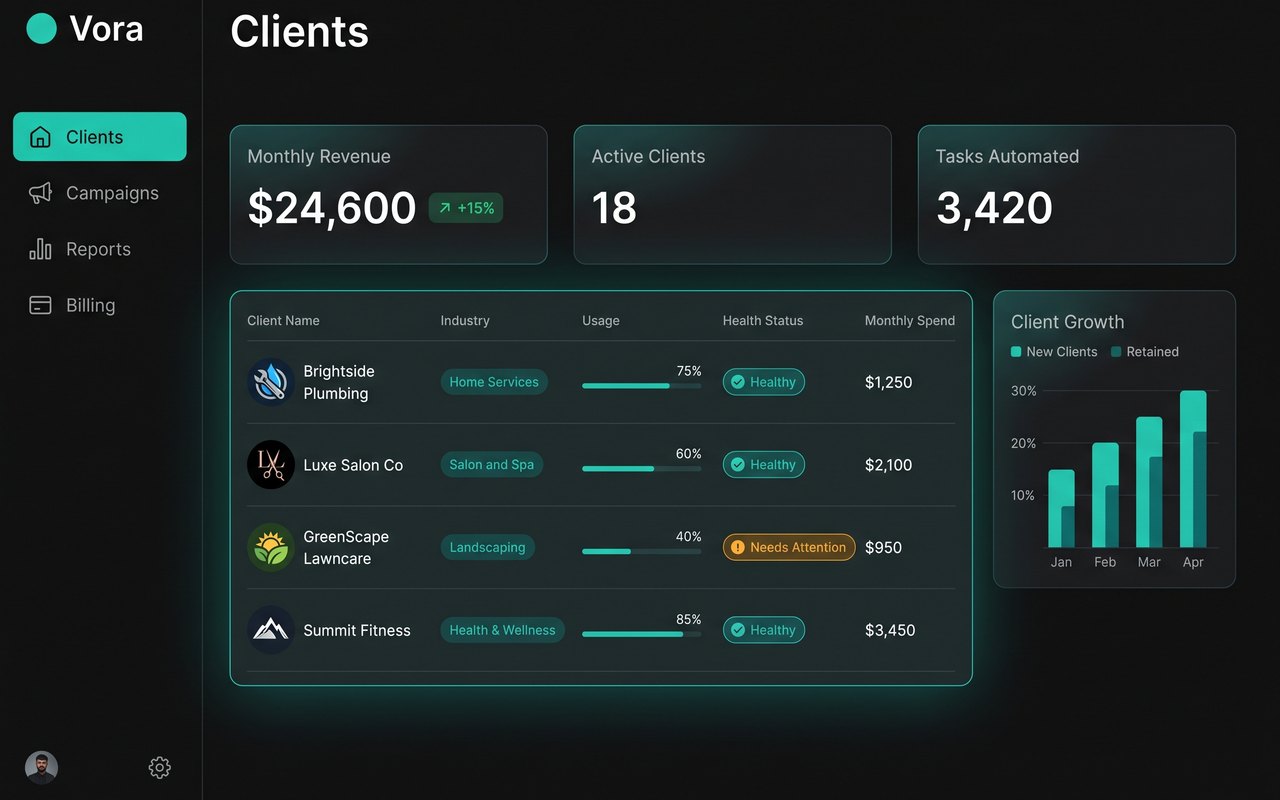
Task: Click the user avatar in sidebar
Action: [41, 767]
